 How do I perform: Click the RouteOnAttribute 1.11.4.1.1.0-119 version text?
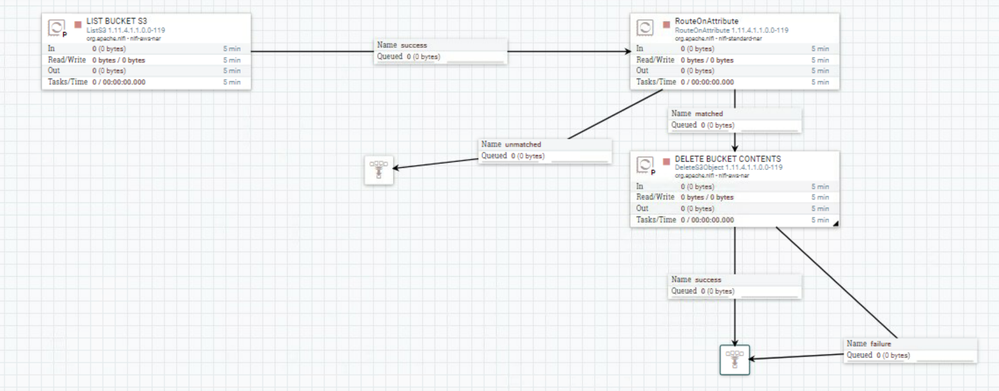point(732,30)
